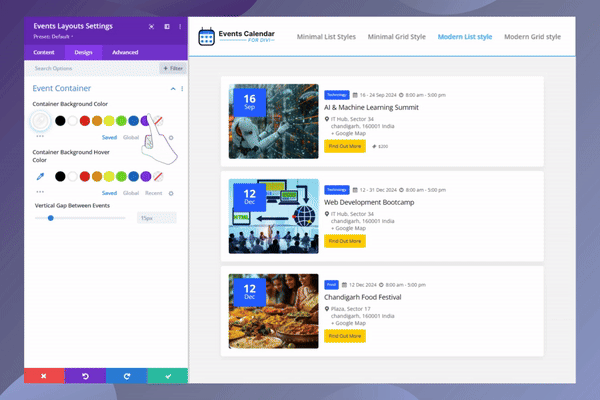Click Find Out More for AI Summit
The image size is (600, 400).
pyautogui.click(x=345, y=146)
